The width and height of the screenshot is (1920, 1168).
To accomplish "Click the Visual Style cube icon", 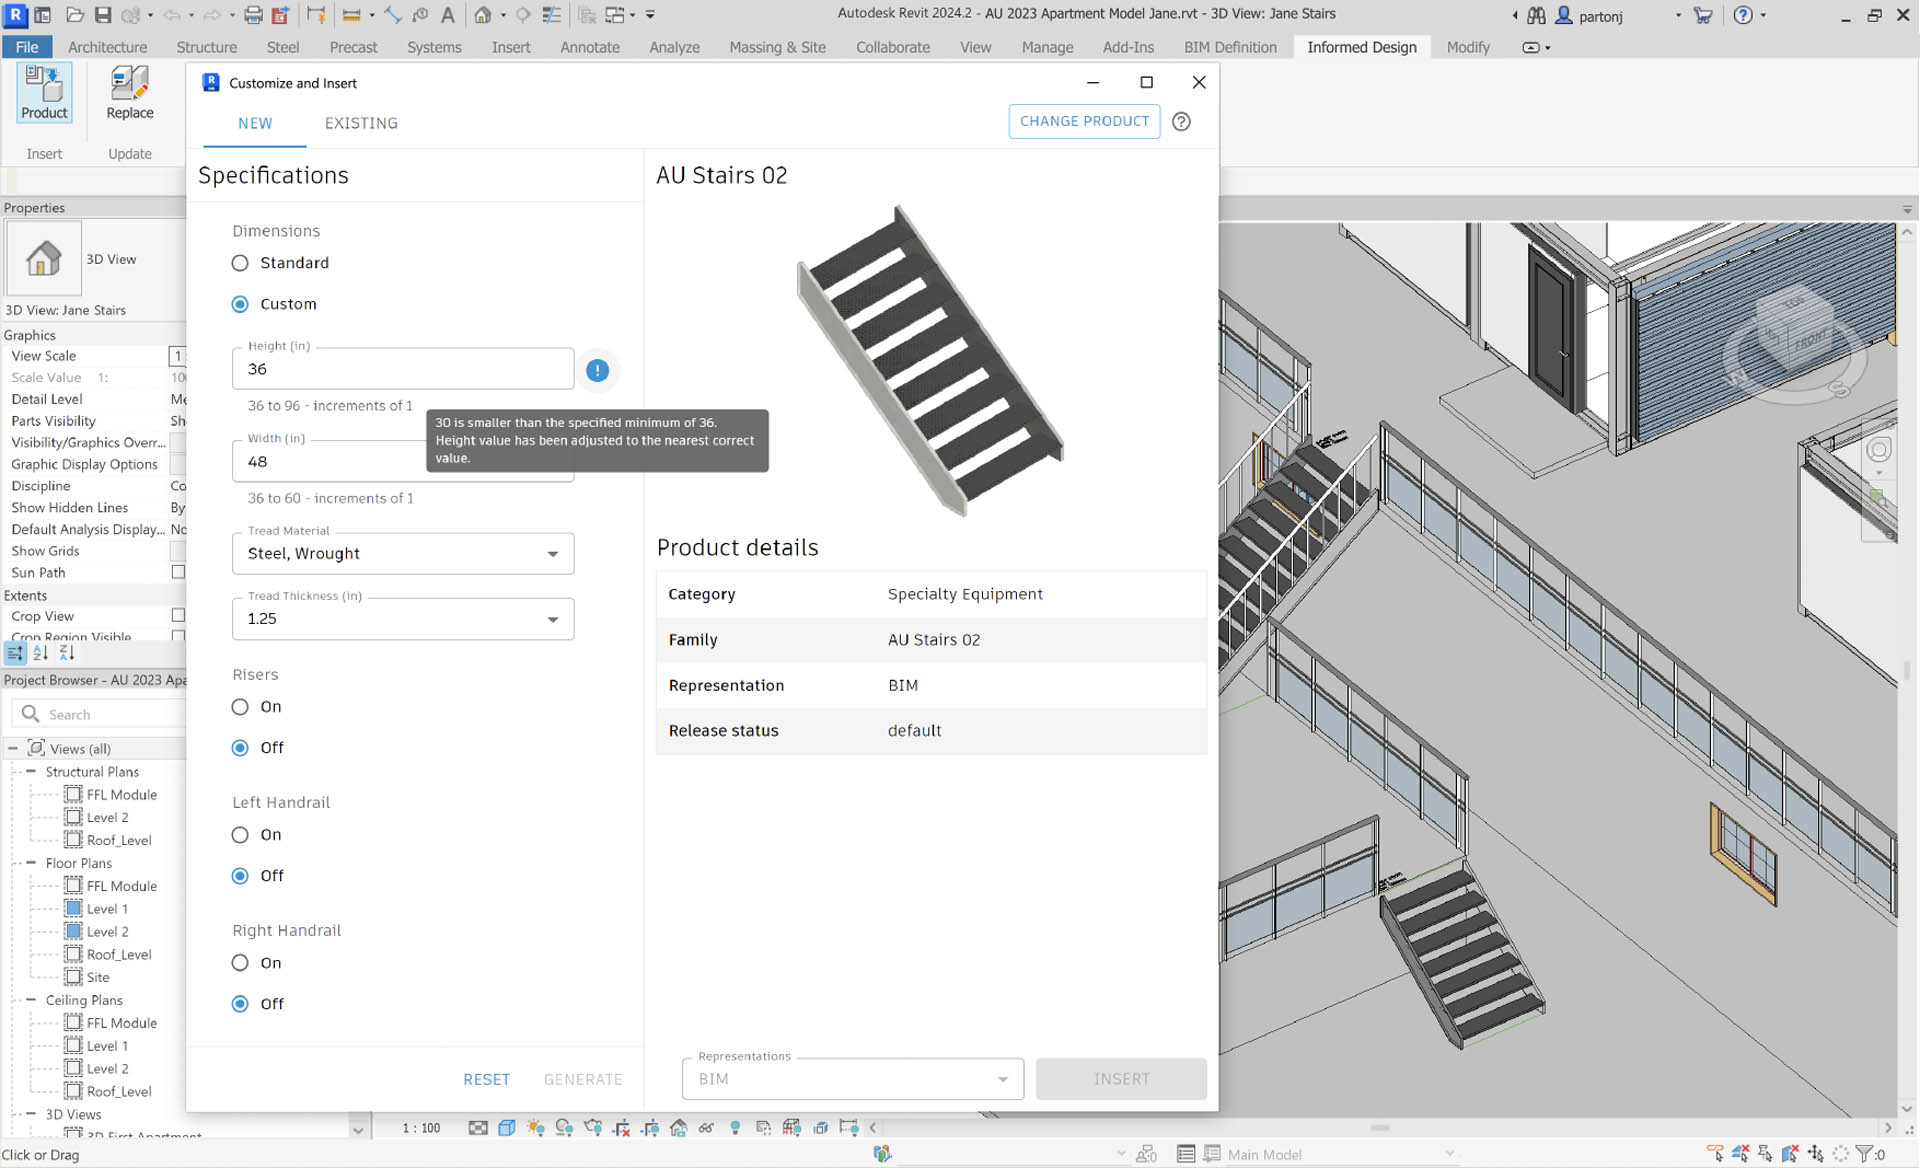I will 507,1128.
